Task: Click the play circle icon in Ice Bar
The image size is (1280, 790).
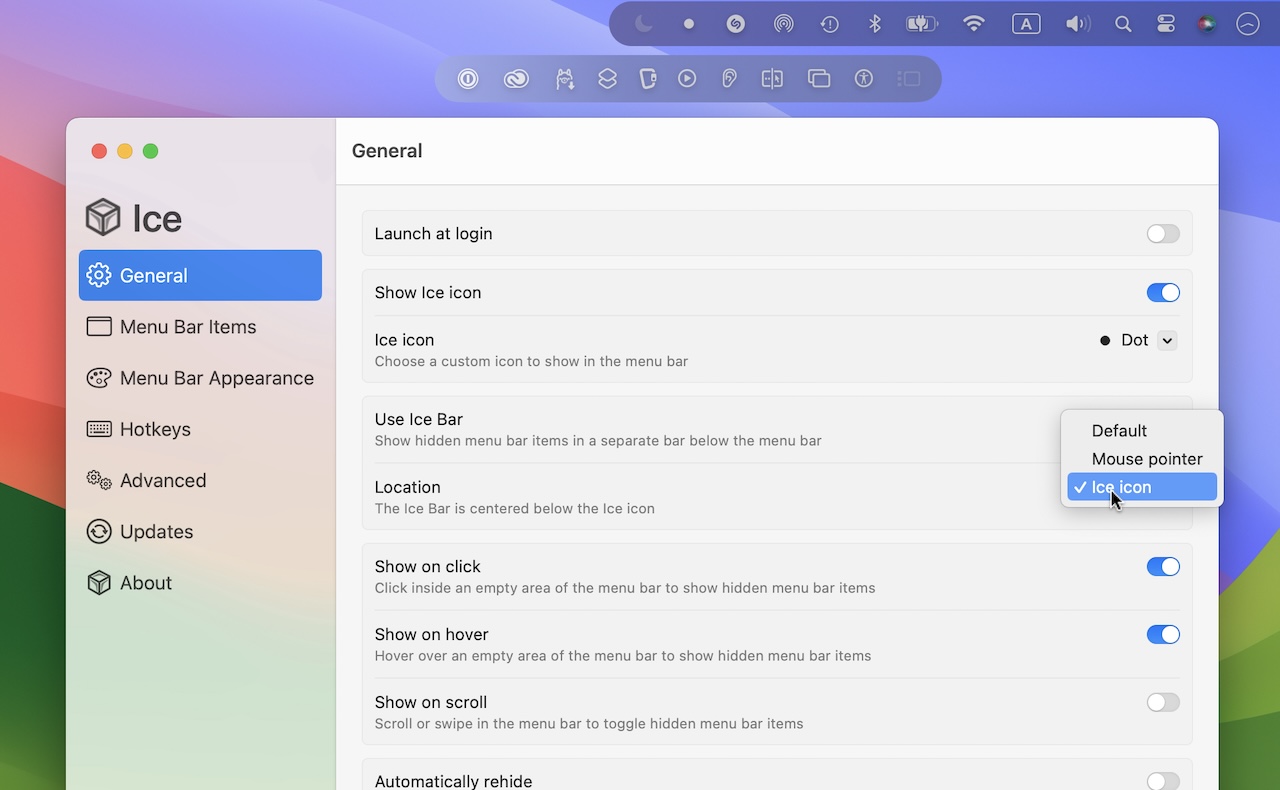Action: pyautogui.click(x=687, y=78)
